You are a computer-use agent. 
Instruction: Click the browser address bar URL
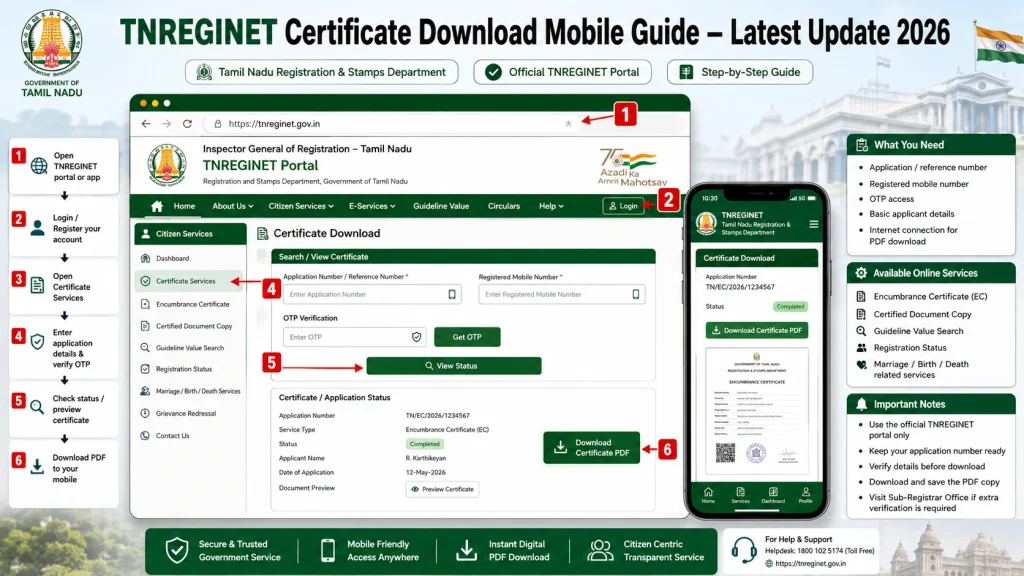(x=274, y=123)
